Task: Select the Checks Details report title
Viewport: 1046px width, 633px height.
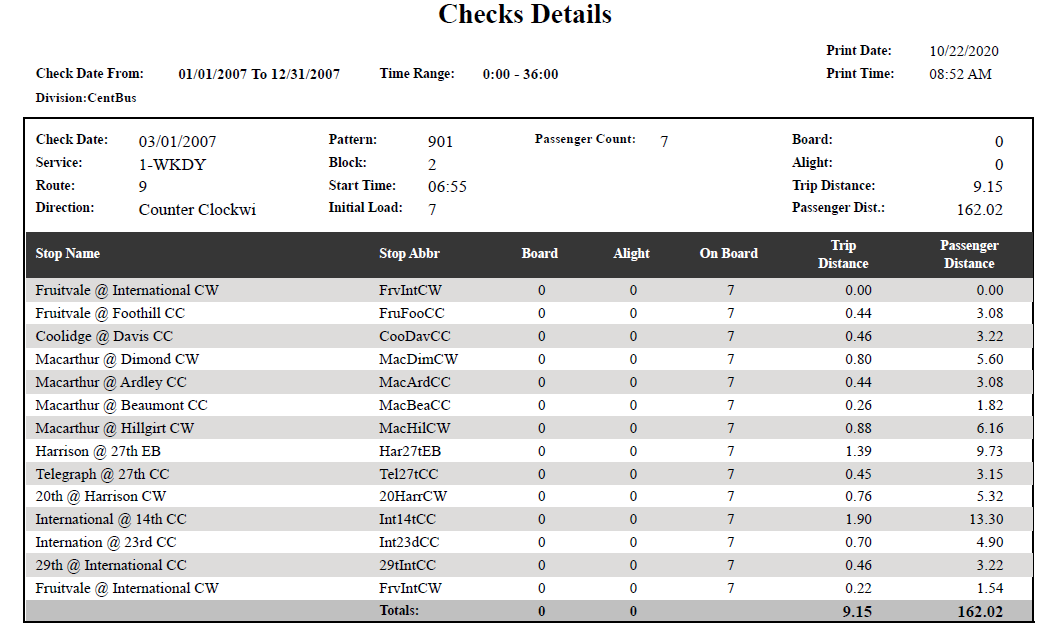Action: click(x=523, y=14)
